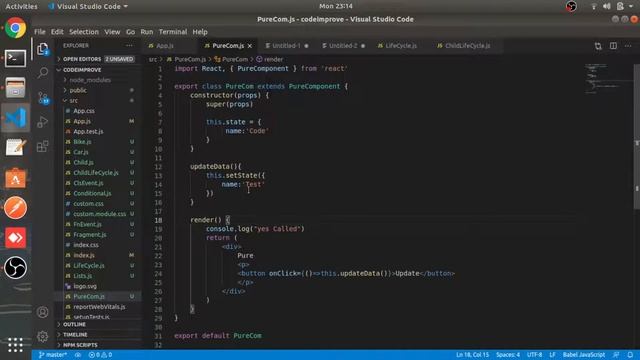Change language mode Babel JavaScript
Viewport: 640px width, 360px height.
point(584,355)
